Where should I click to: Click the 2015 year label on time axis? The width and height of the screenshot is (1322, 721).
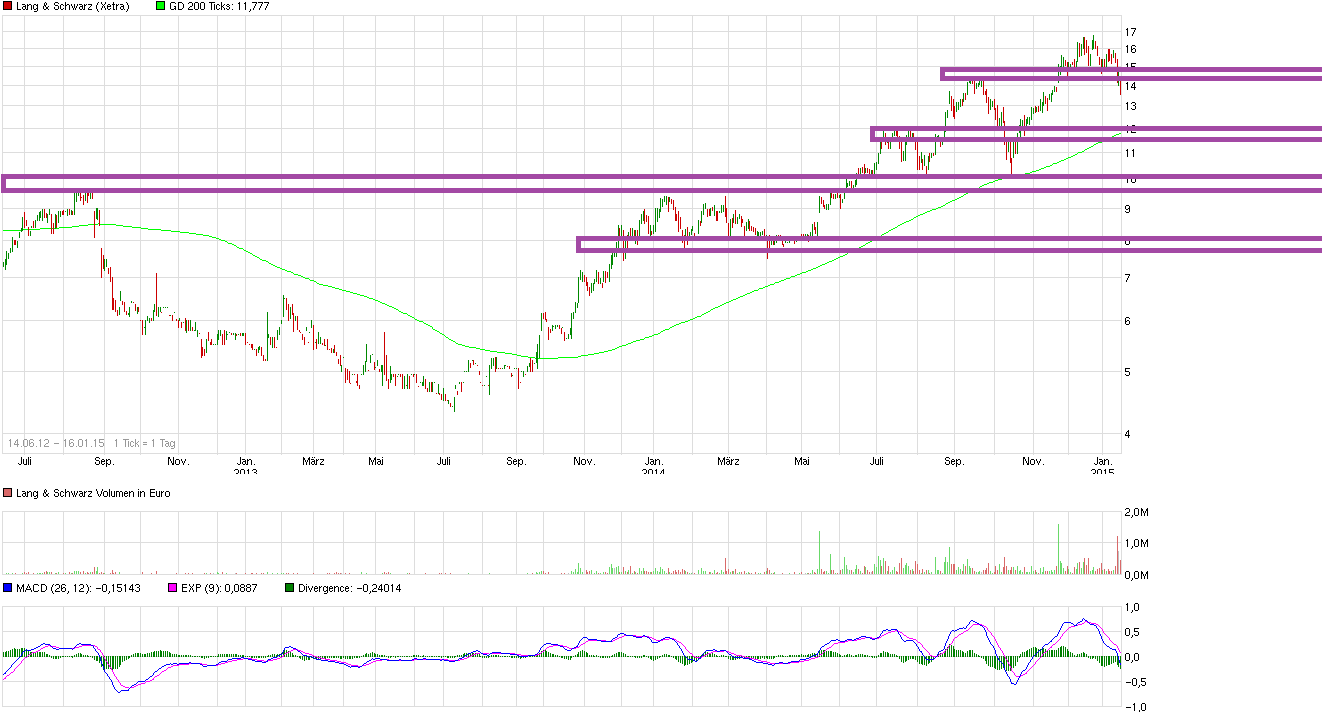[x=1102, y=472]
